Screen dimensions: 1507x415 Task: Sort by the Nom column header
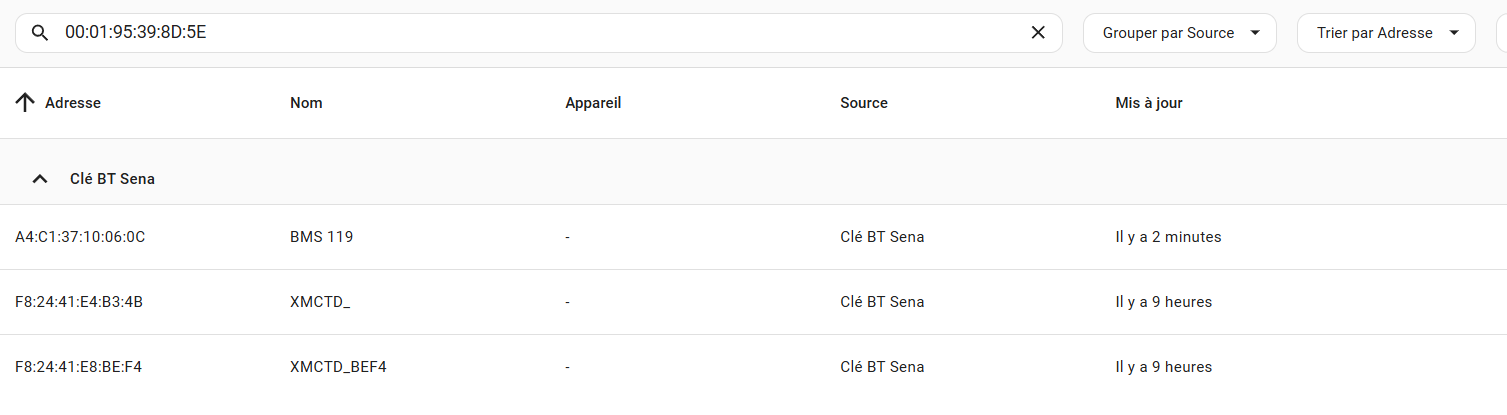point(306,103)
